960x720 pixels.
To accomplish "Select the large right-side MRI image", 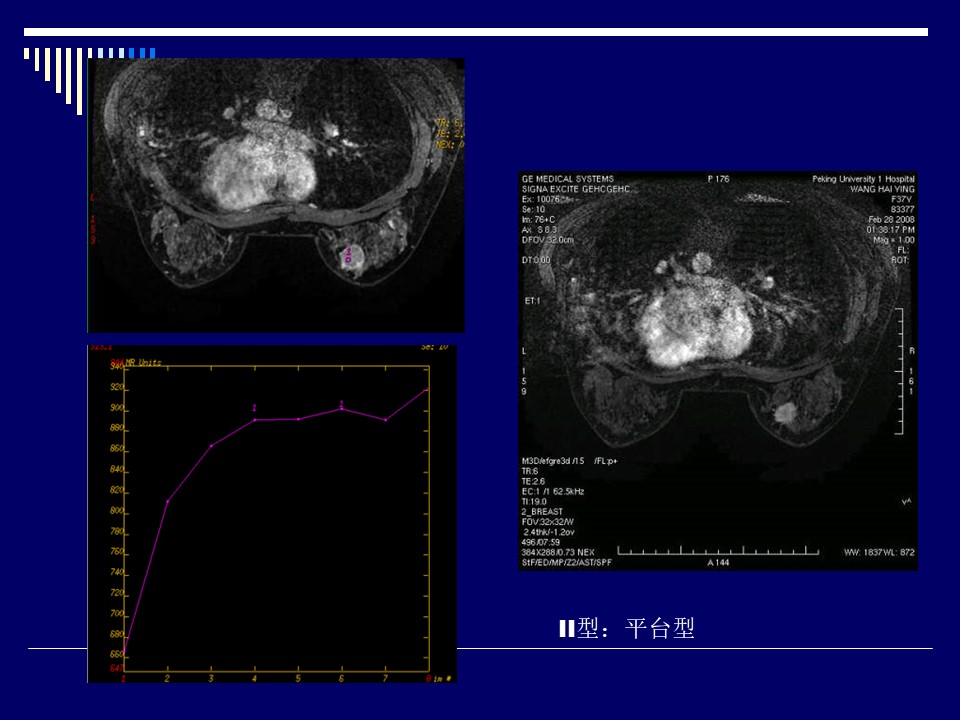I will coord(718,371).
